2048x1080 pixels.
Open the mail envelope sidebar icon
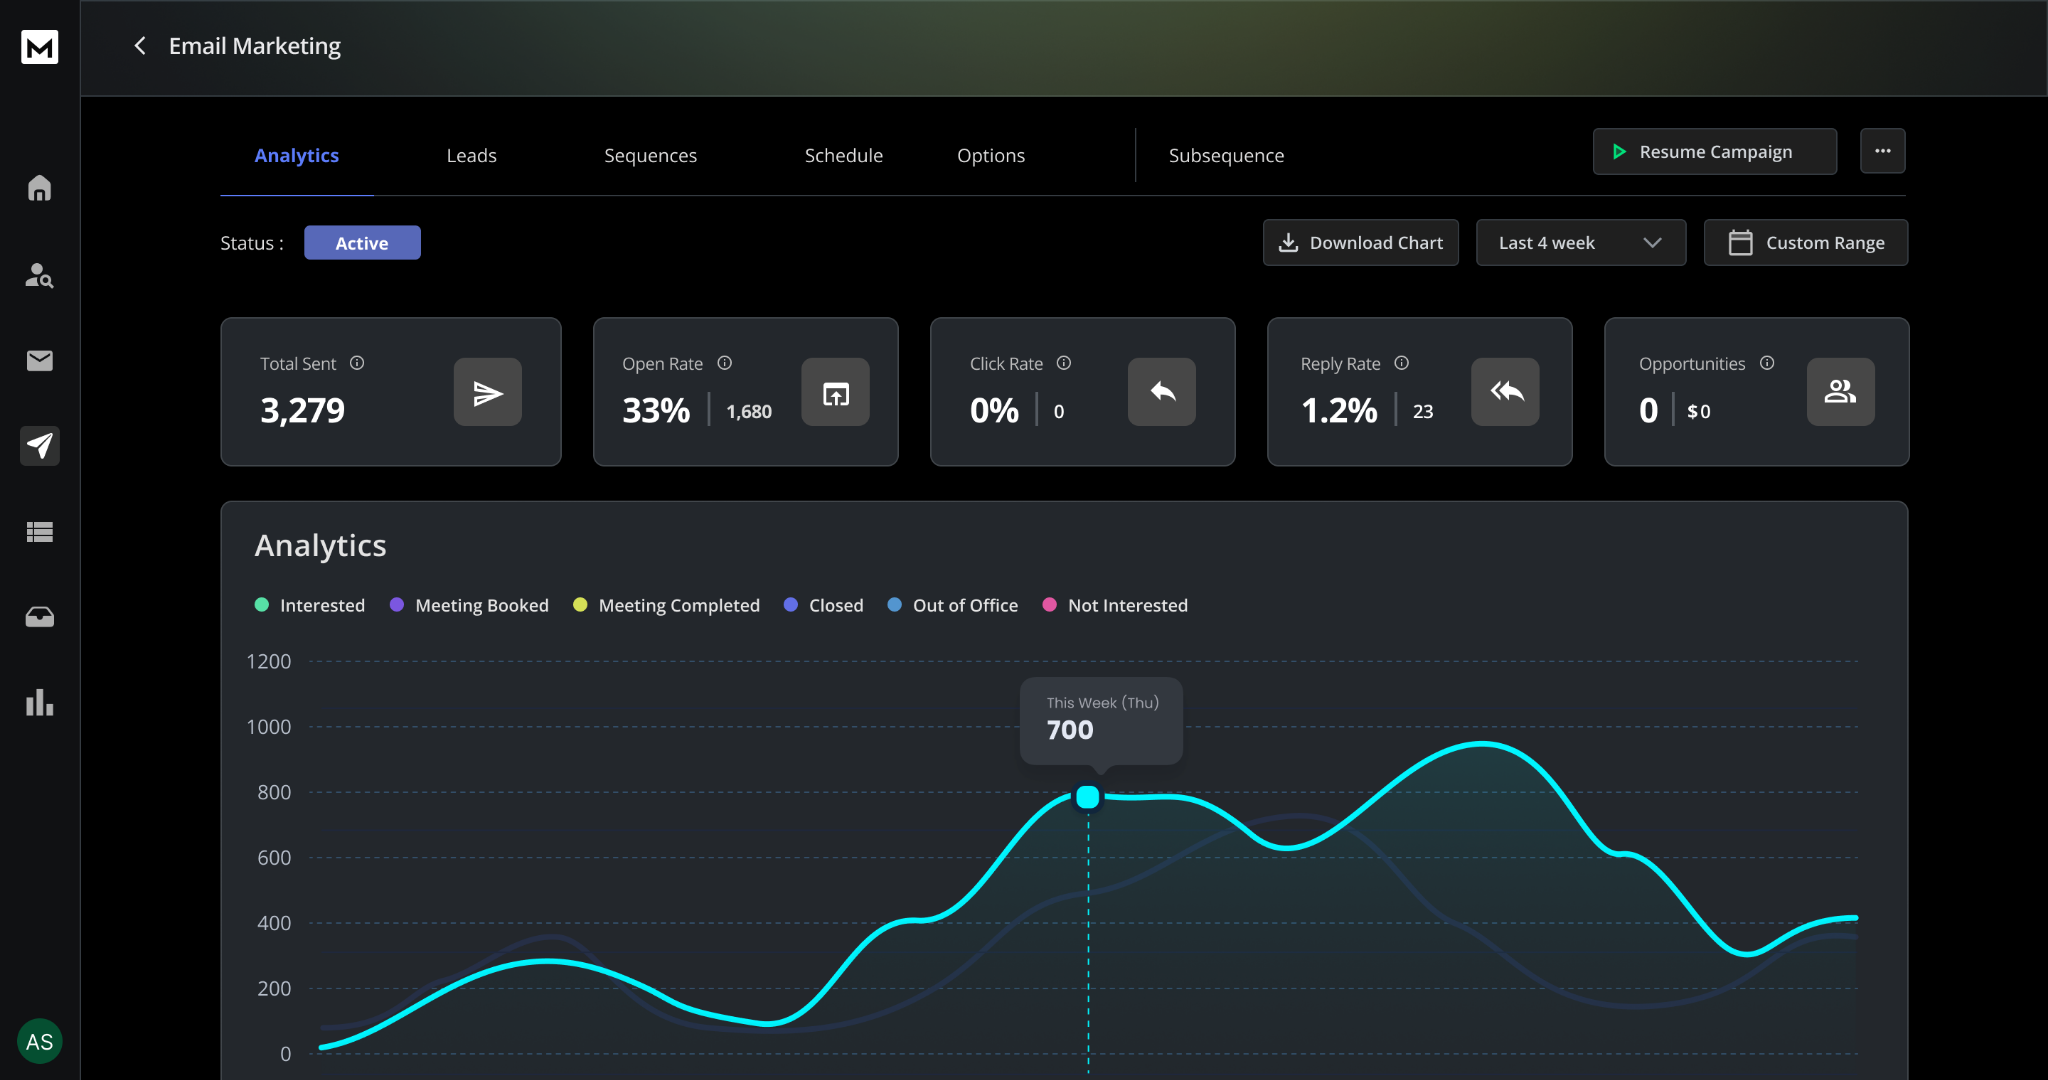(x=39, y=360)
